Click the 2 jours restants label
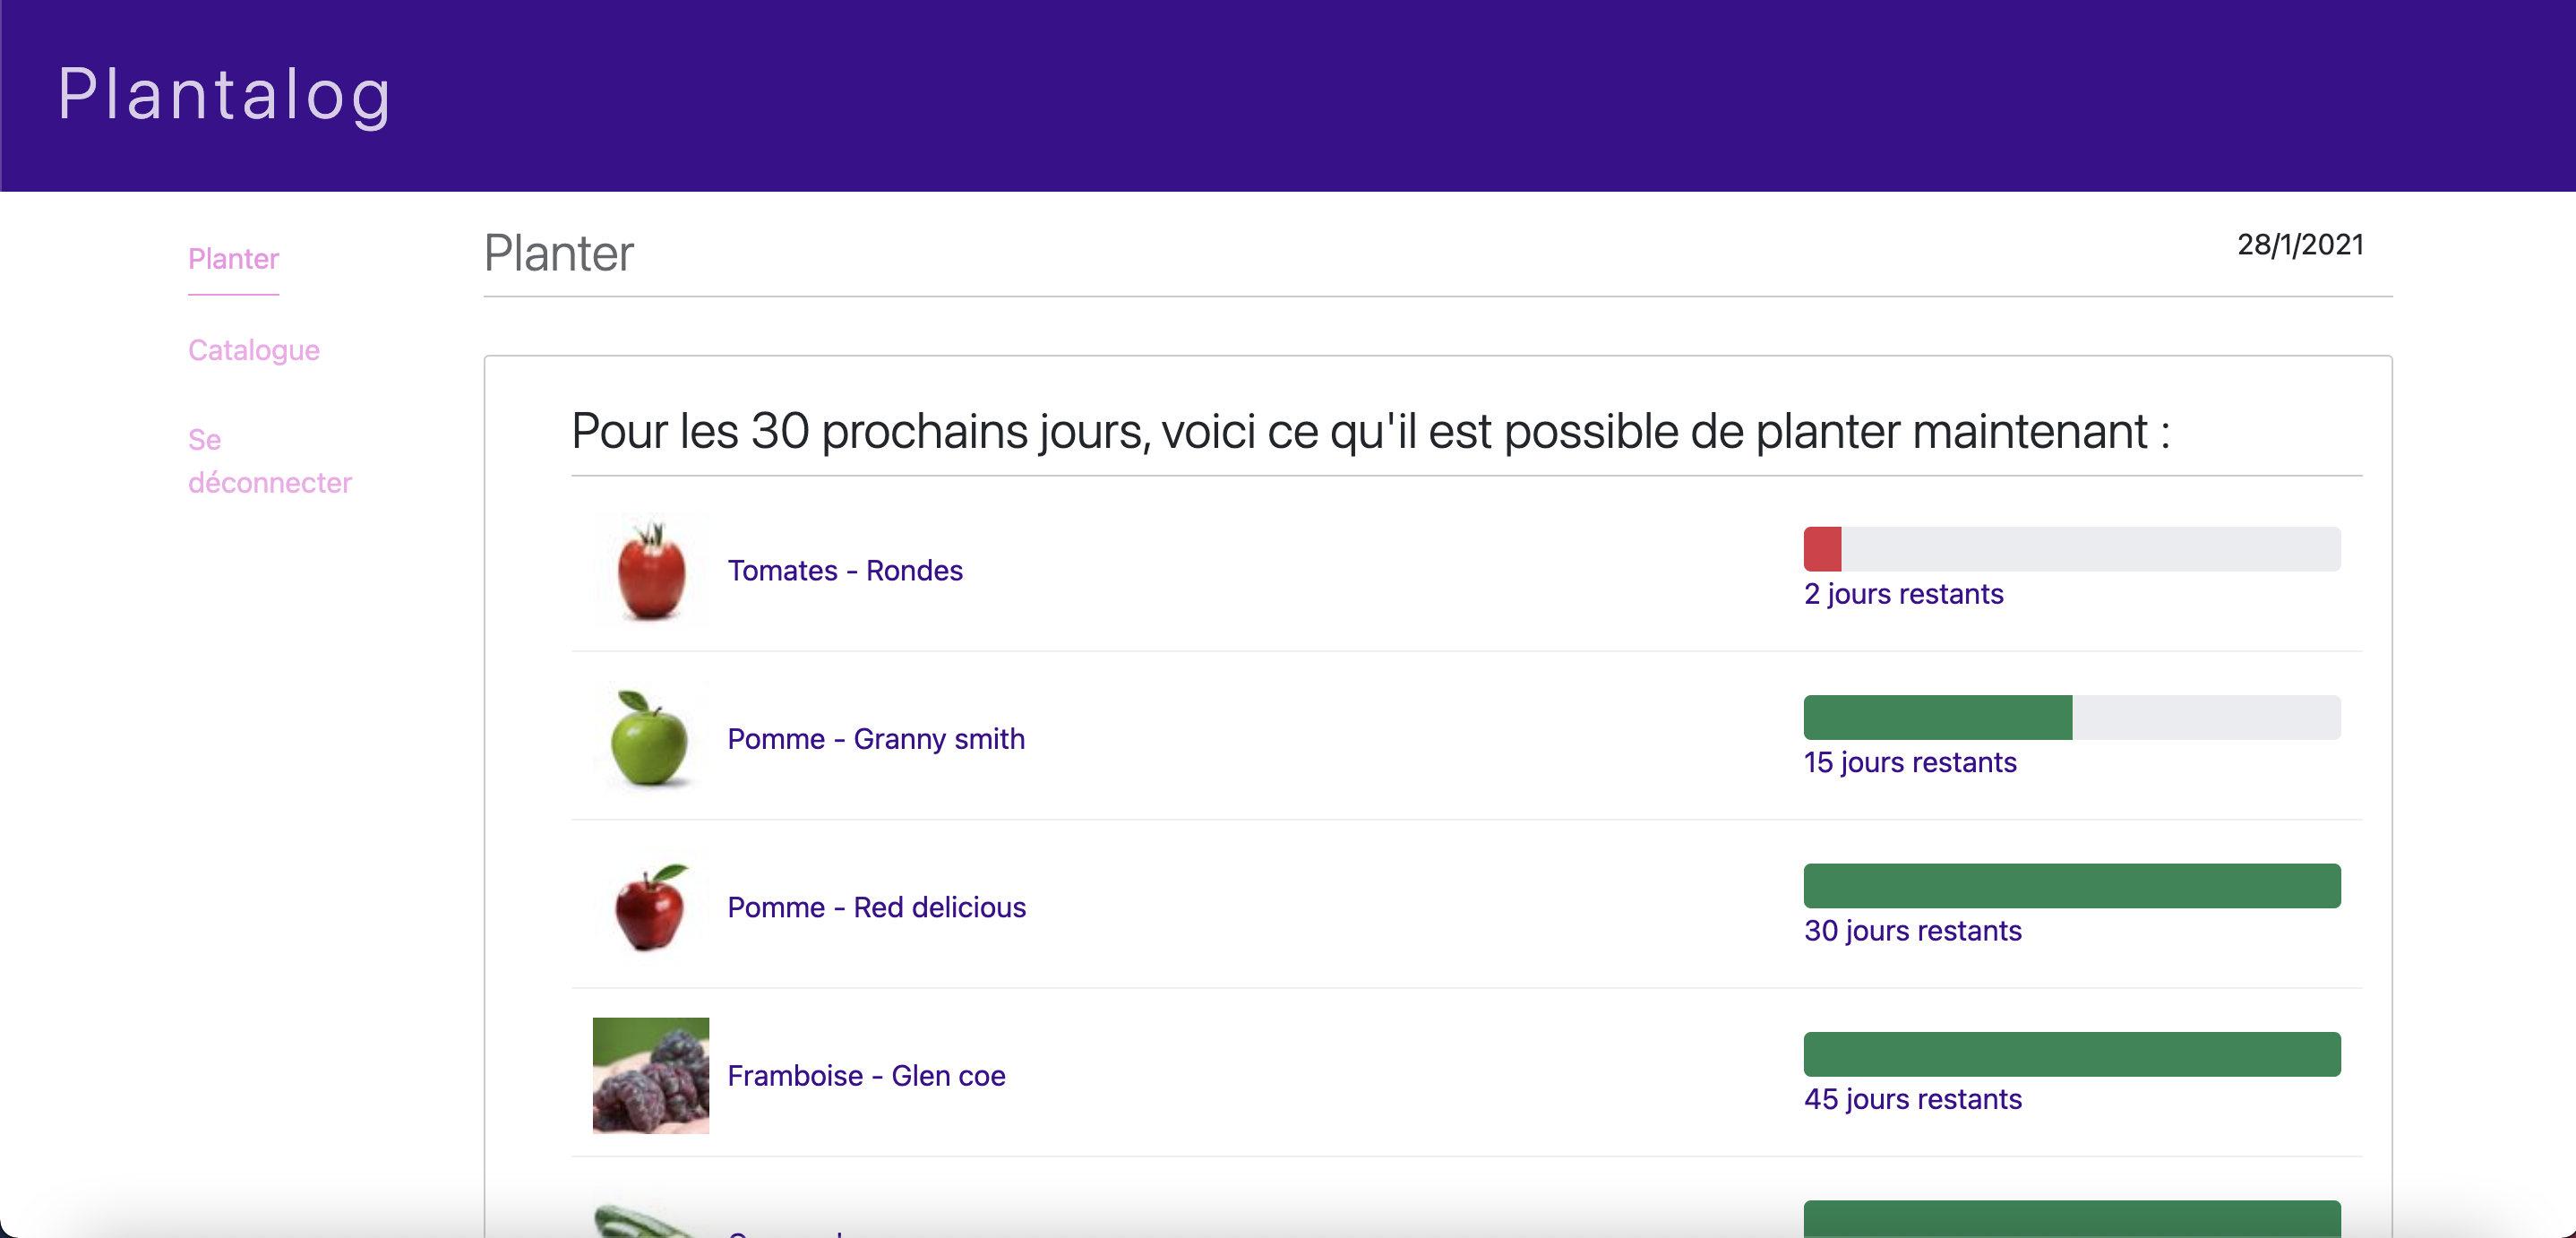2576x1238 pixels. [1903, 594]
